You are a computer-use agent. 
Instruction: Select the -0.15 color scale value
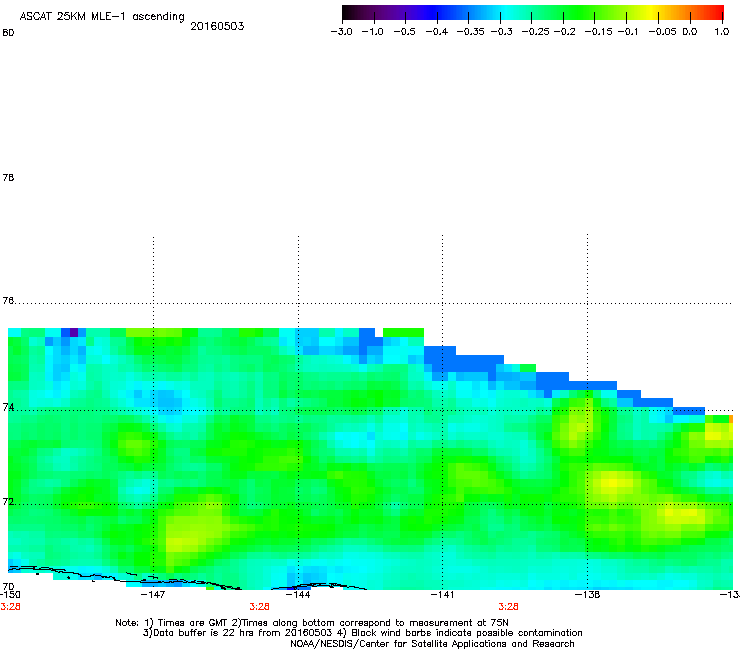pyautogui.click(x=598, y=32)
